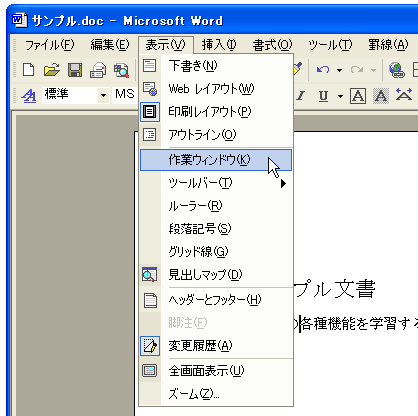Expand the ツールバー submenu arrow
Image resolution: width=418 pixels, height=416 pixels.
(283, 183)
